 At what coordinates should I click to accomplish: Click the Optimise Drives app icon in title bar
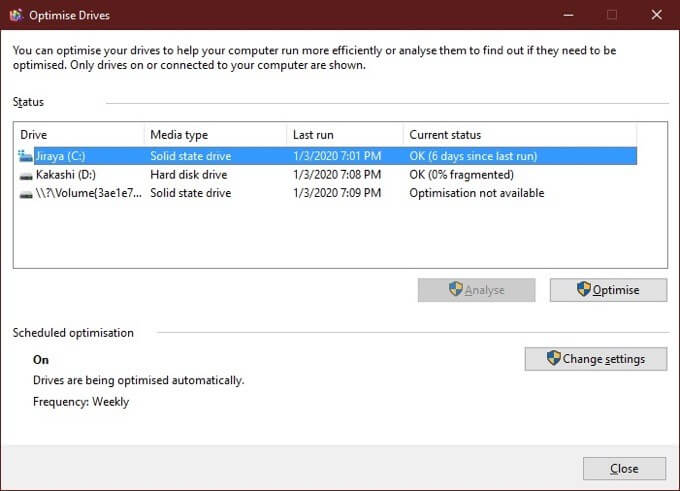(x=16, y=15)
